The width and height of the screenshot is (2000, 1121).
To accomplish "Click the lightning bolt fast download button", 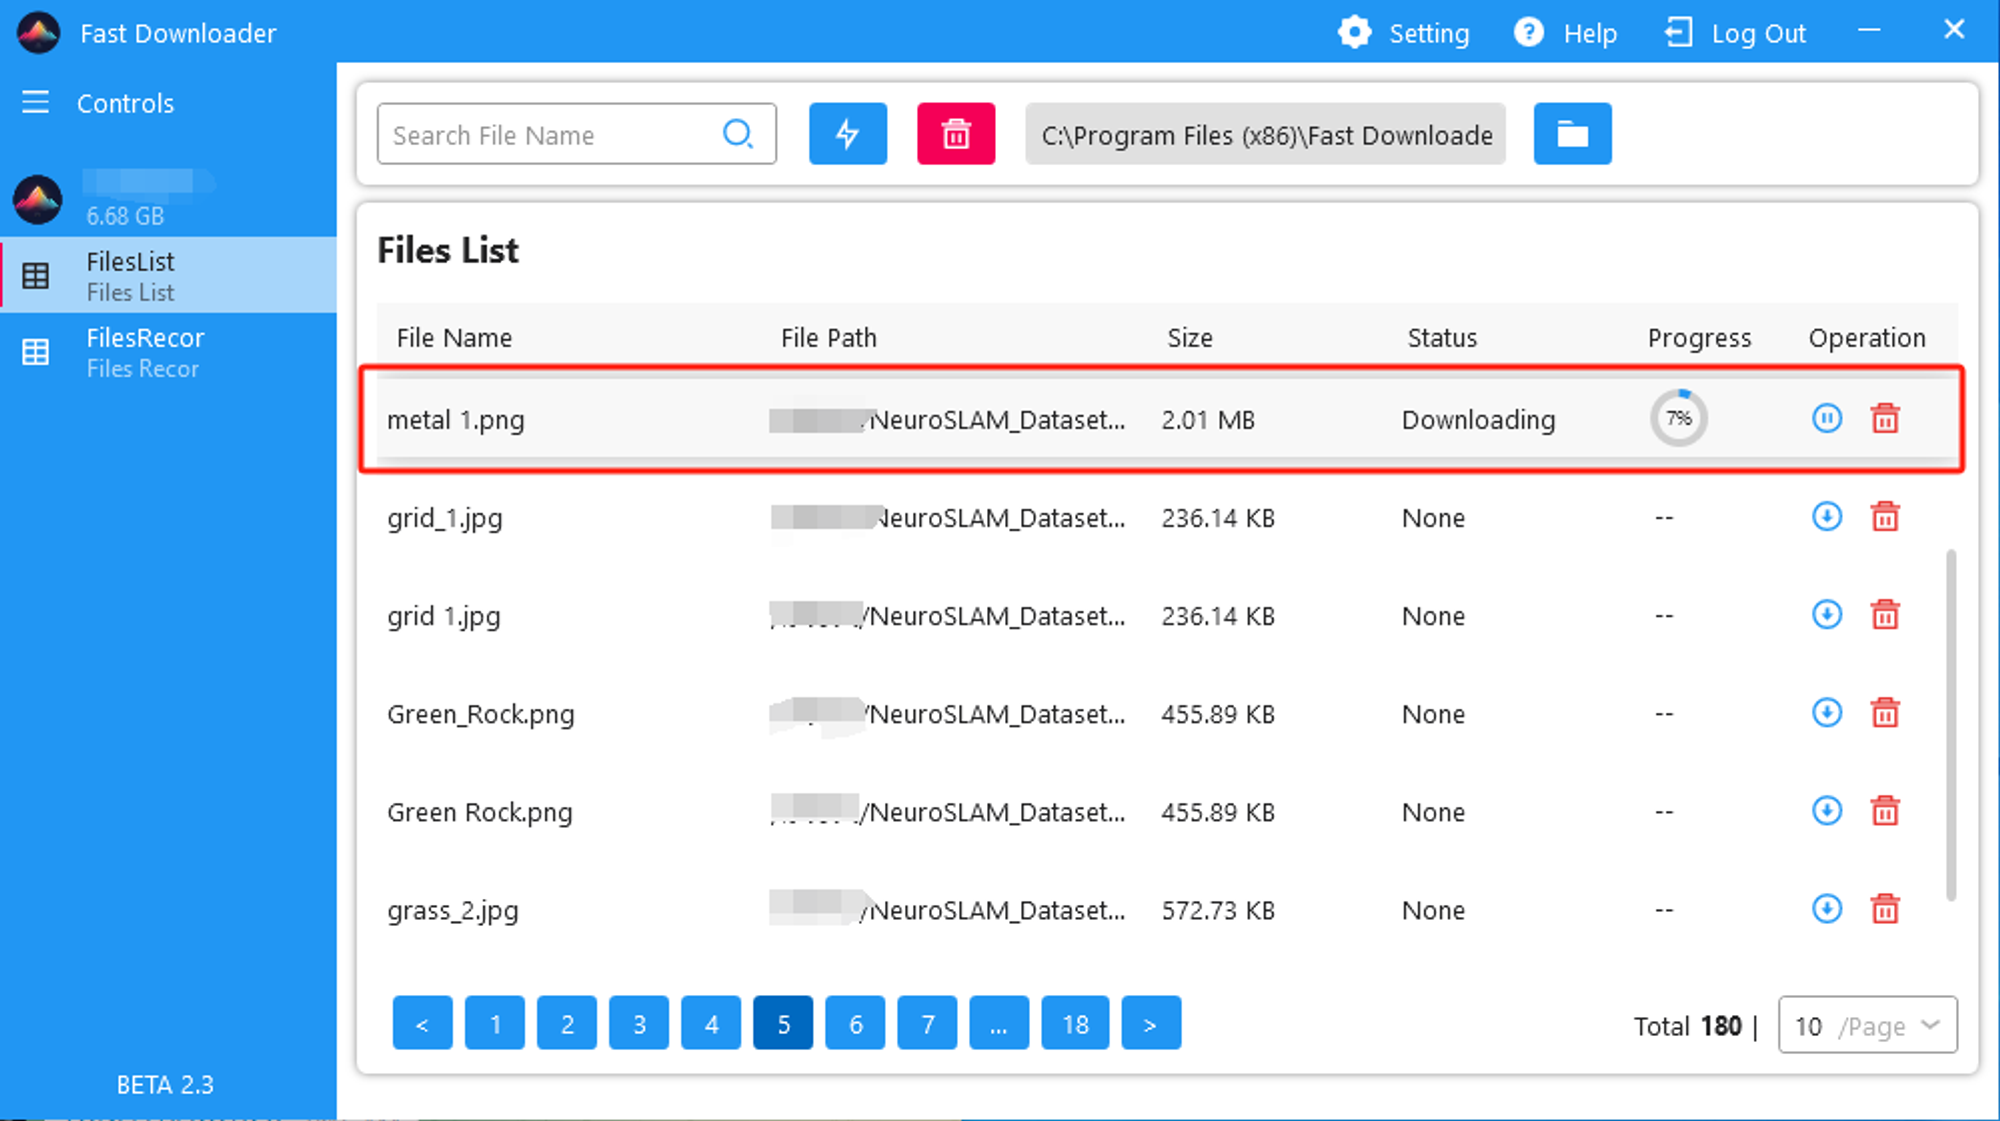I will tap(847, 134).
